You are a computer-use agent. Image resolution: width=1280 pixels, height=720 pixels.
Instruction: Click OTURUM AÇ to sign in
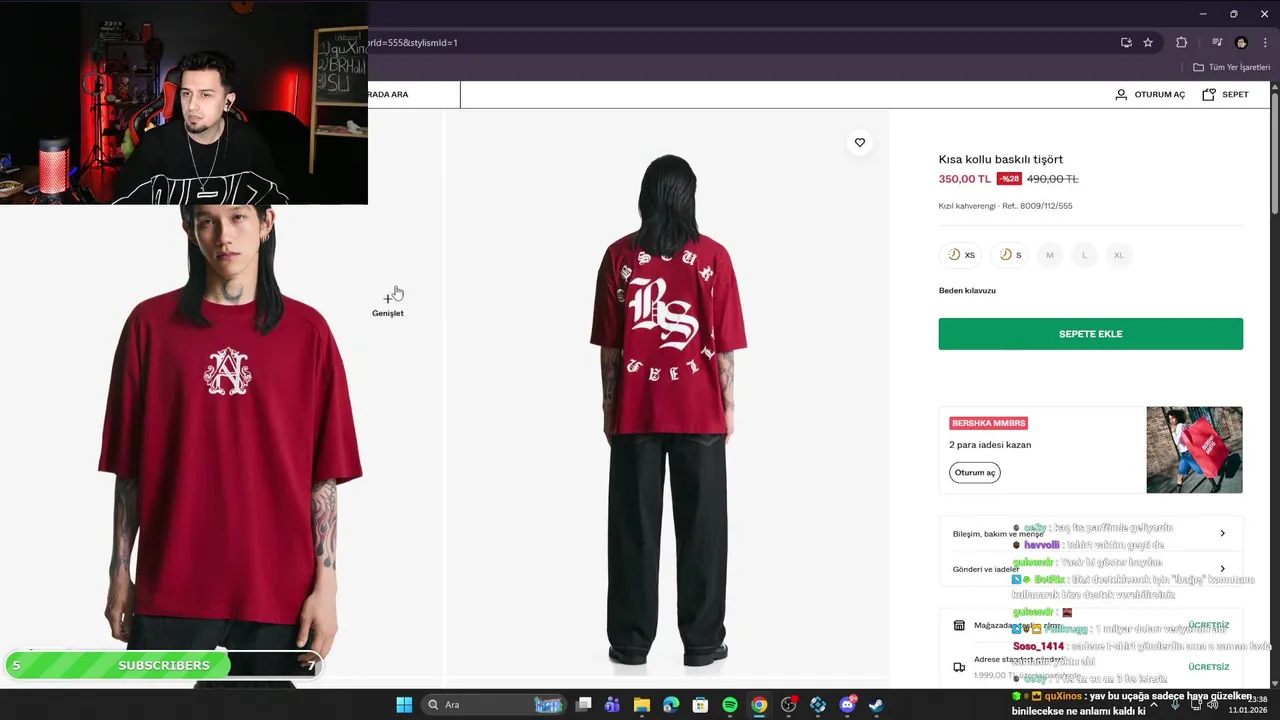point(1159,95)
